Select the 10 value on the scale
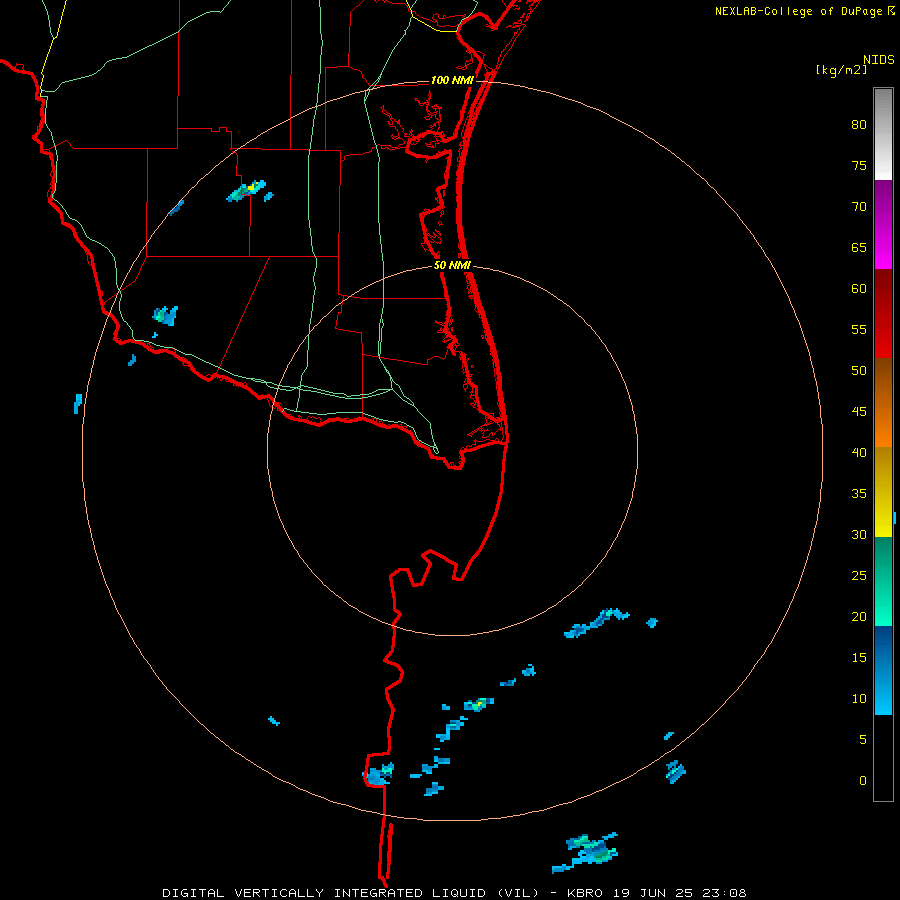 pos(859,699)
